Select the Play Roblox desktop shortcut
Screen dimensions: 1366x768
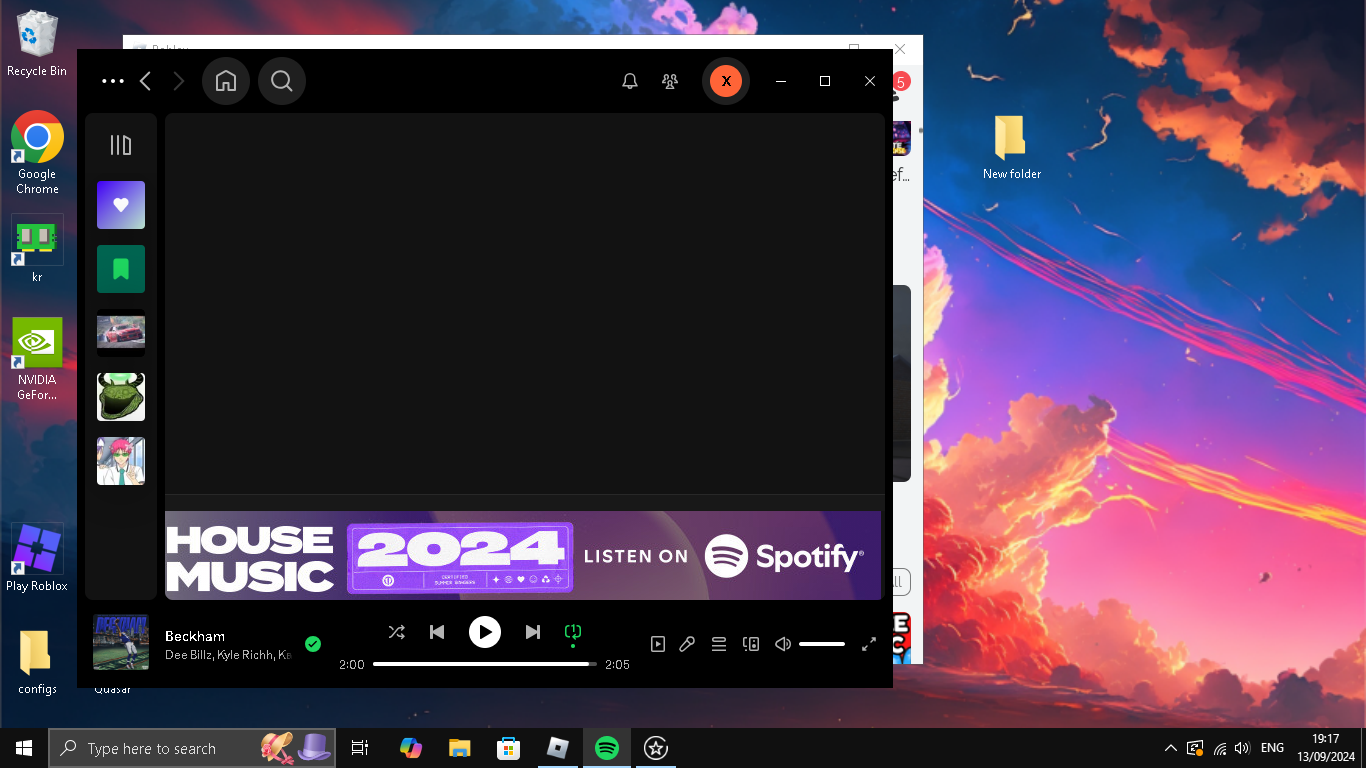(x=37, y=558)
